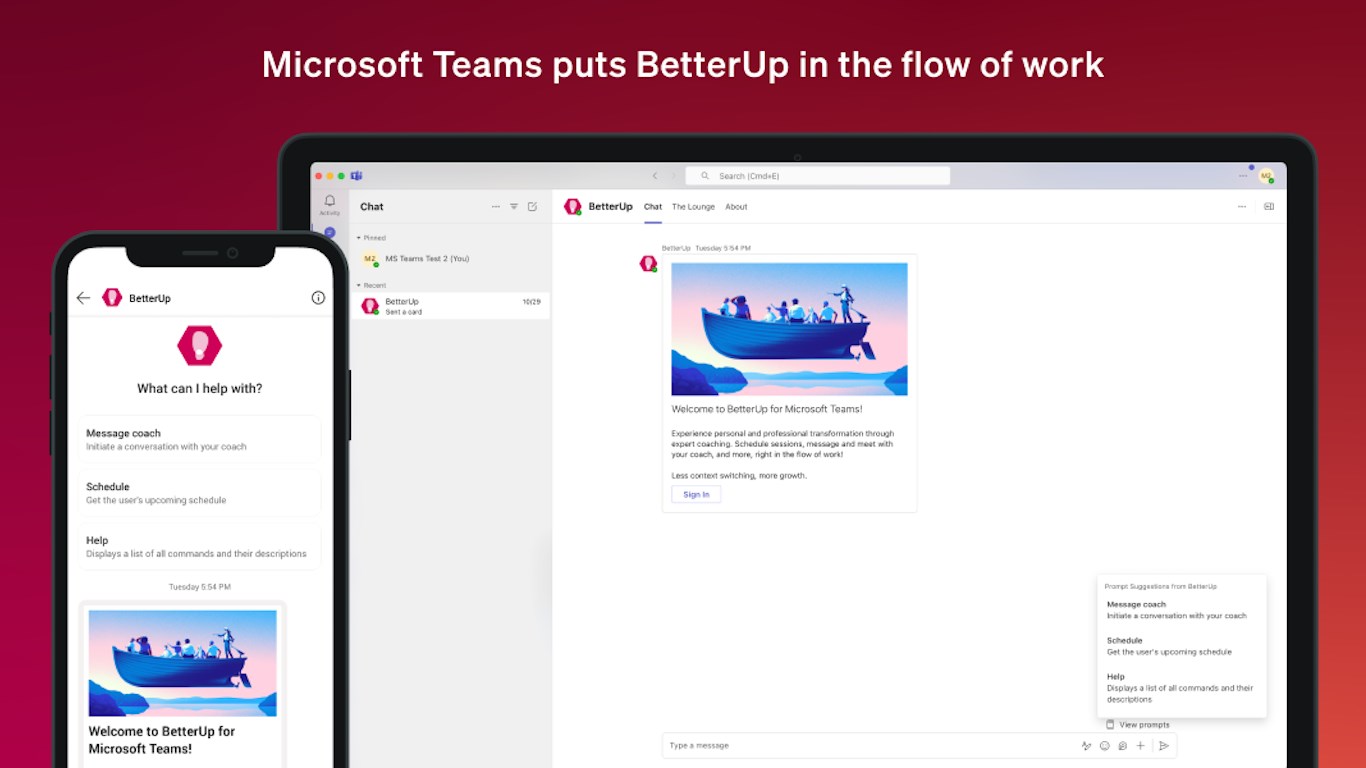The height and width of the screenshot is (768, 1366).
Task: Tap the boat illustration on the phone card
Action: click(183, 663)
